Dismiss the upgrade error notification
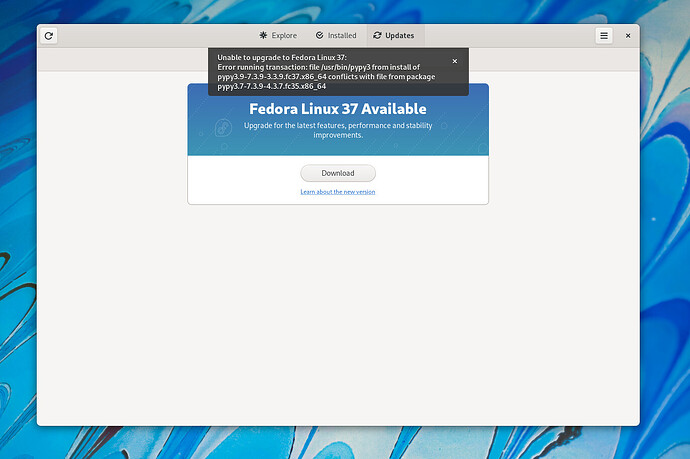Image resolution: width=690 pixels, height=459 pixels. (455, 61)
